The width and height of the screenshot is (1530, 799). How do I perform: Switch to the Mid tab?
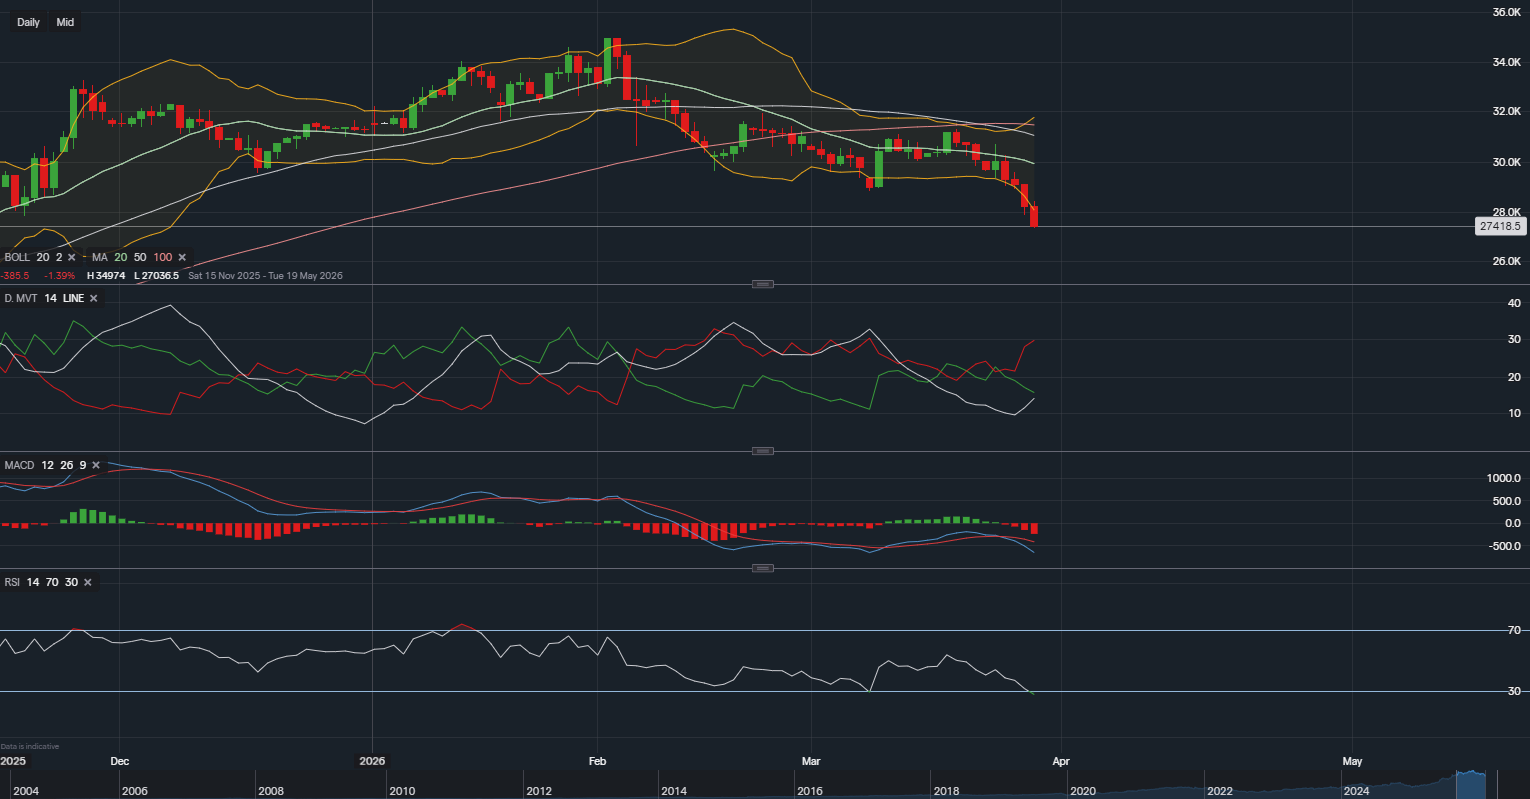click(x=64, y=21)
